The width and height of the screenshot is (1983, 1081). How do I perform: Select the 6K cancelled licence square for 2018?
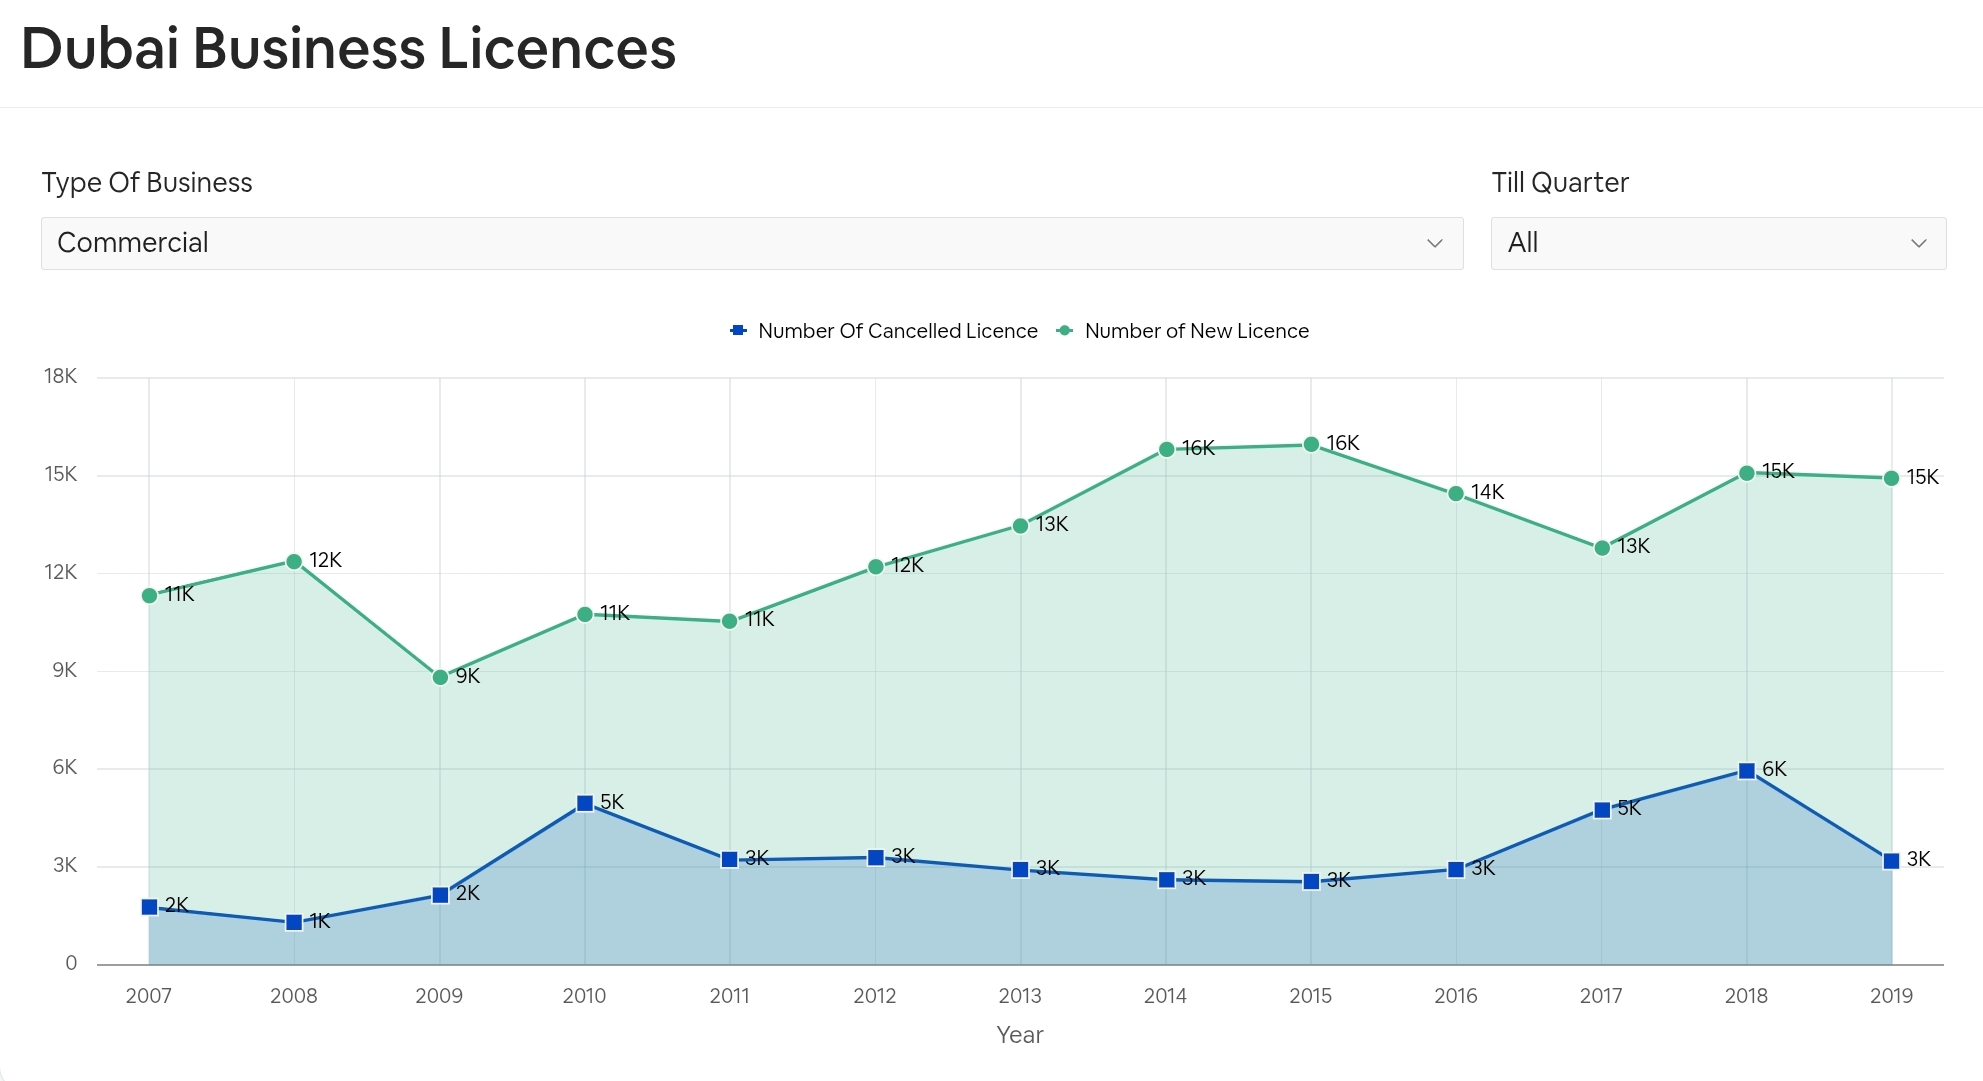[1746, 770]
